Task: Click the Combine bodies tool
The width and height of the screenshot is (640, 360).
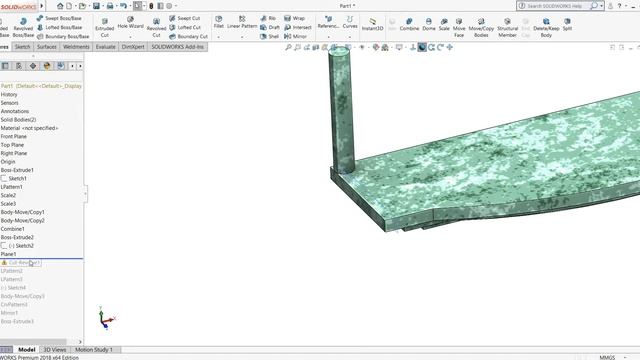Action: [409, 24]
